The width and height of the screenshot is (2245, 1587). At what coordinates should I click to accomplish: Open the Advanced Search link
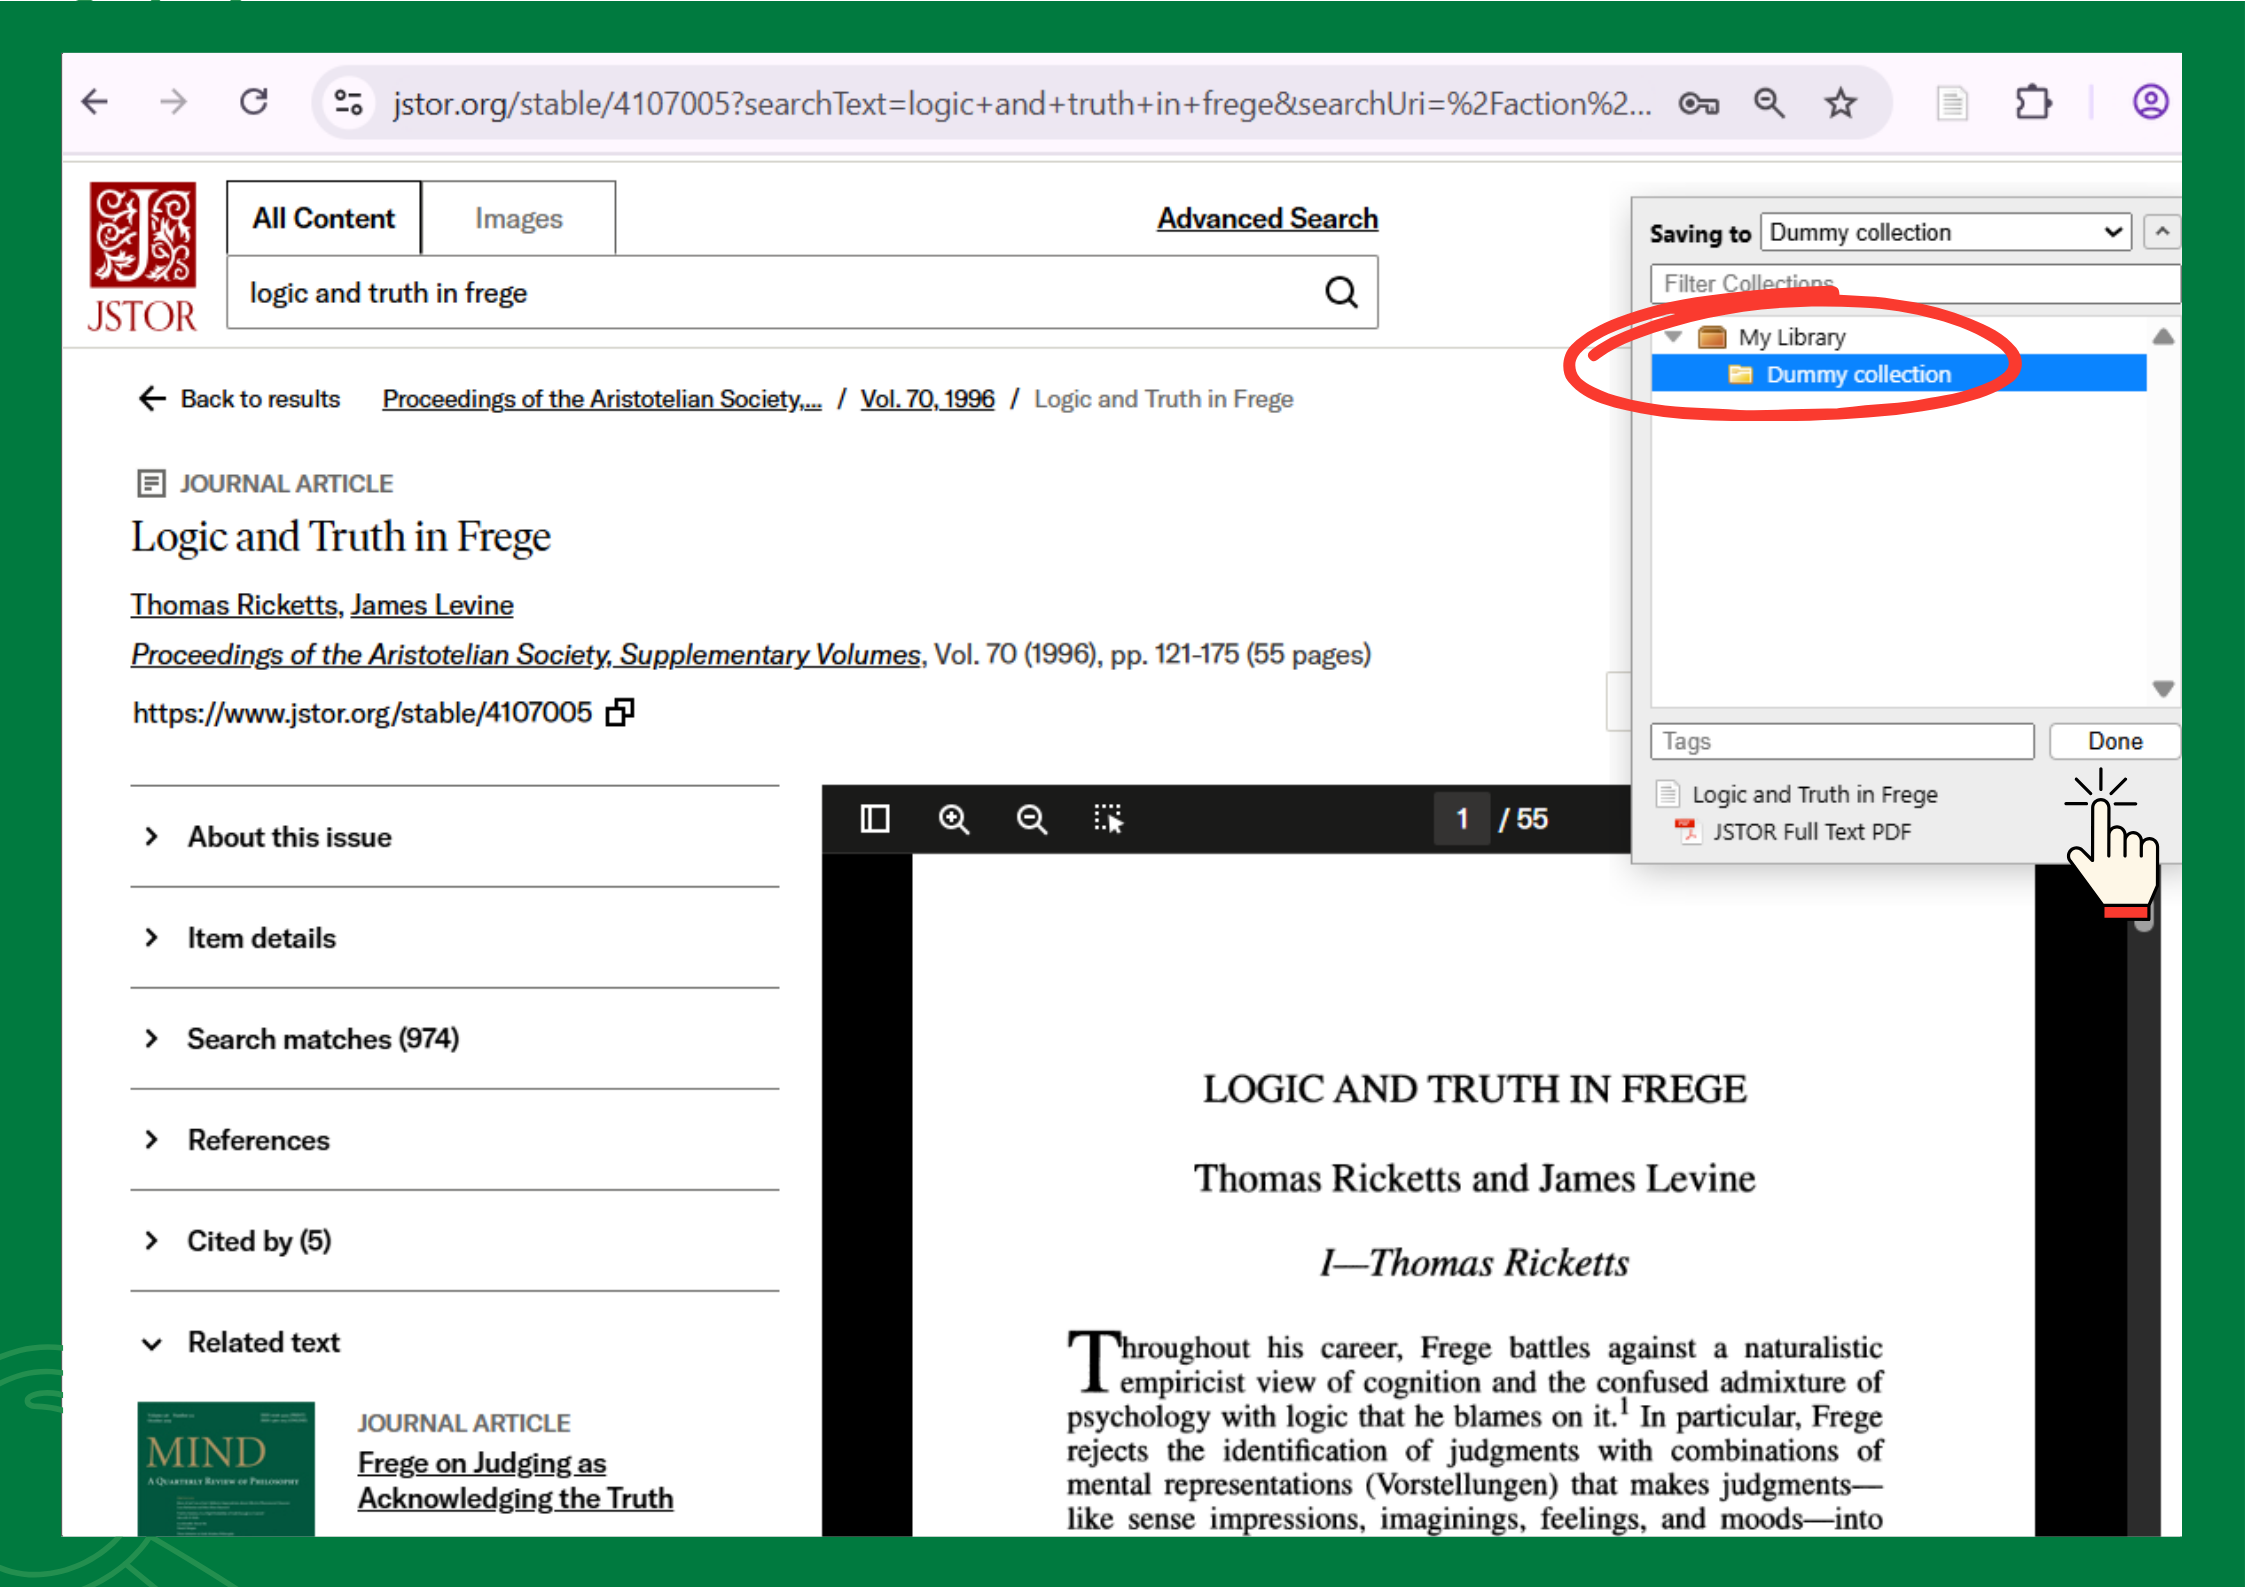[x=1267, y=218]
